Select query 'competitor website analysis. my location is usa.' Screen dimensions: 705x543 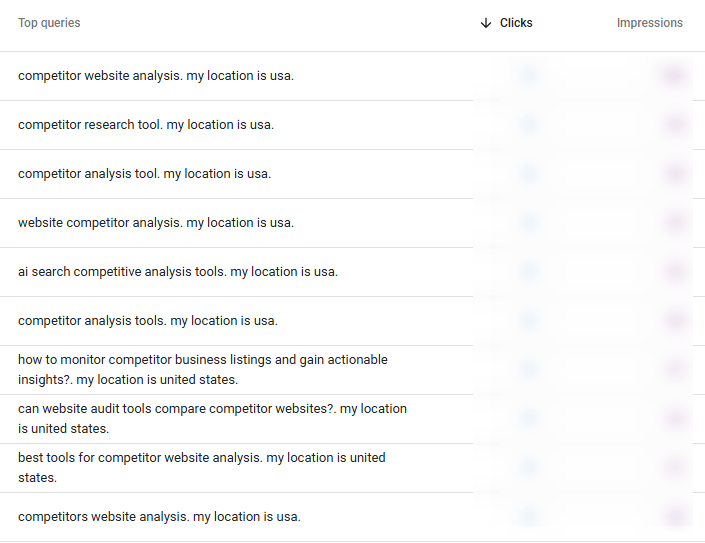pos(156,76)
